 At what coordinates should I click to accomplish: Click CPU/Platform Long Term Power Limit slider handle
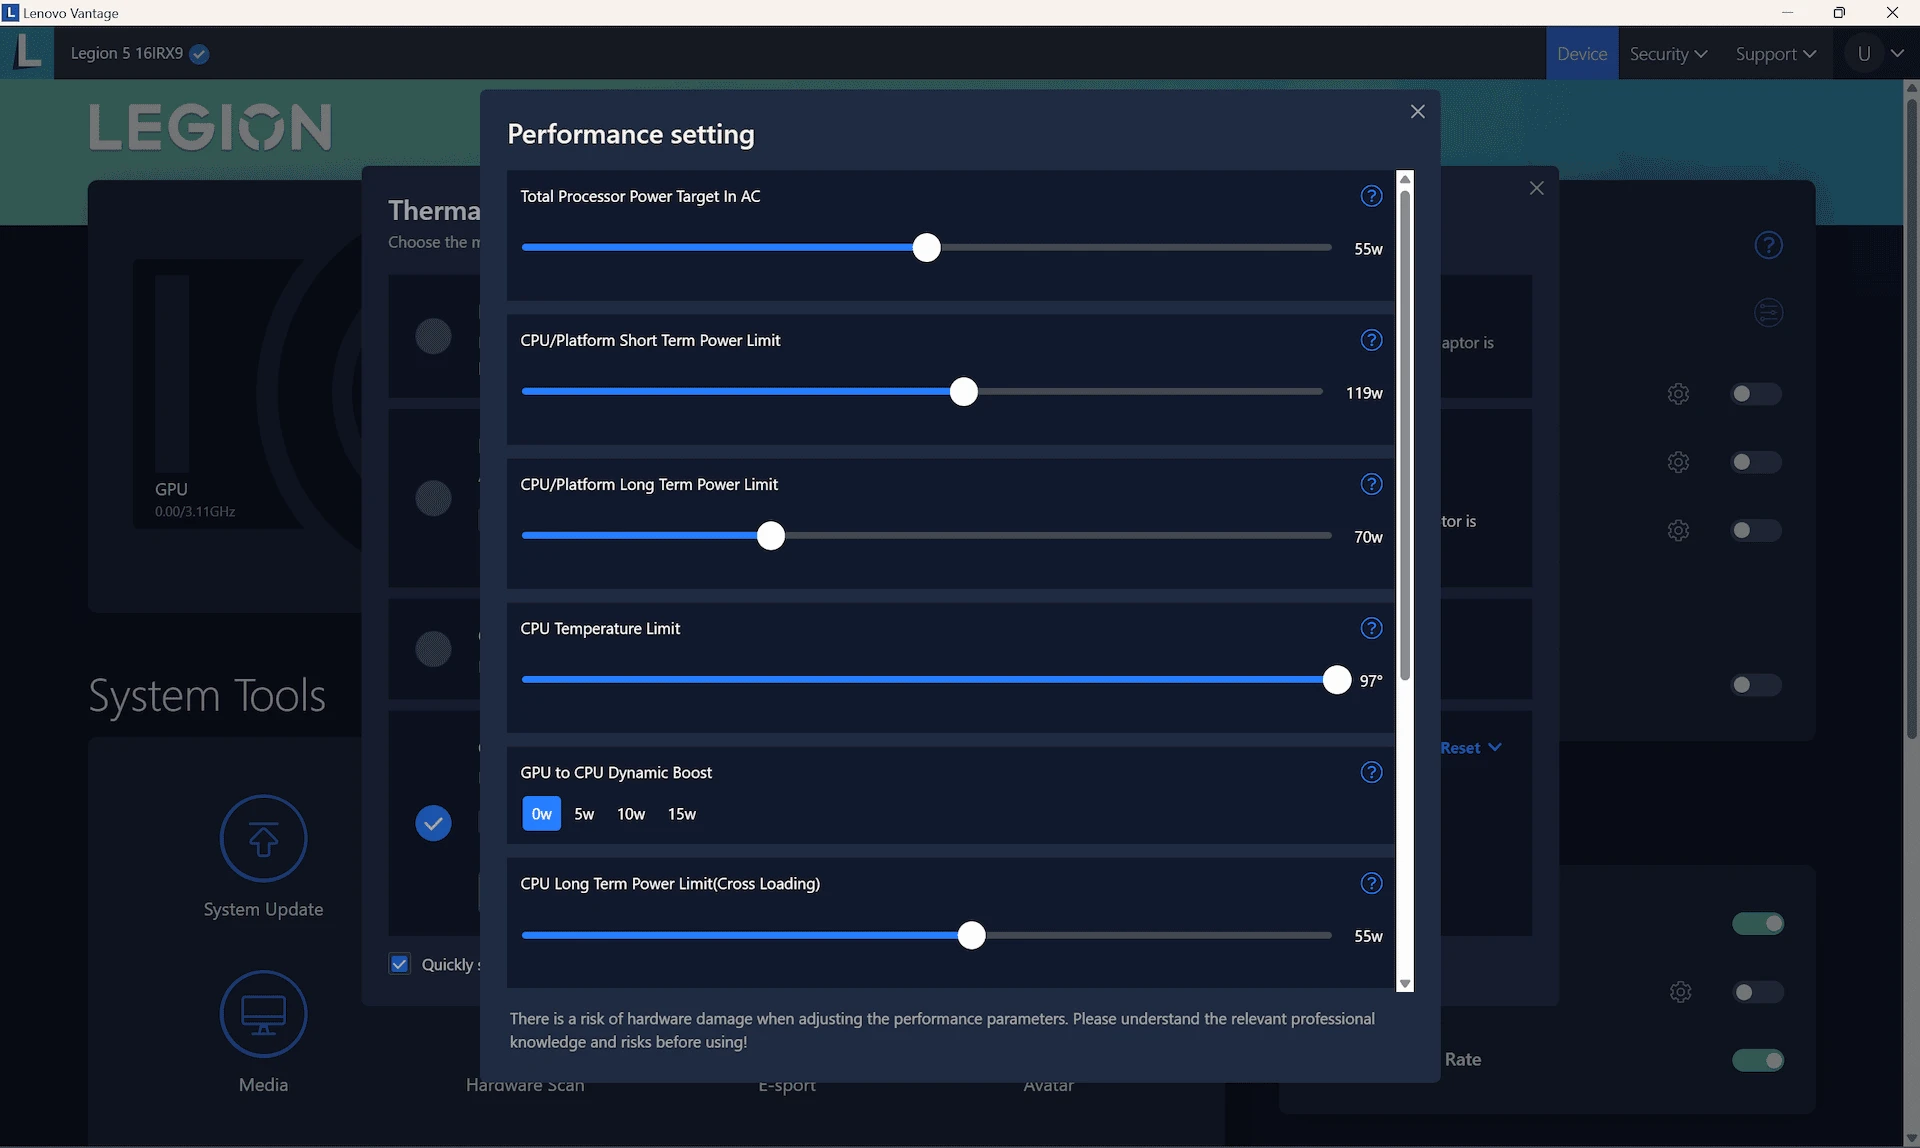click(x=771, y=536)
